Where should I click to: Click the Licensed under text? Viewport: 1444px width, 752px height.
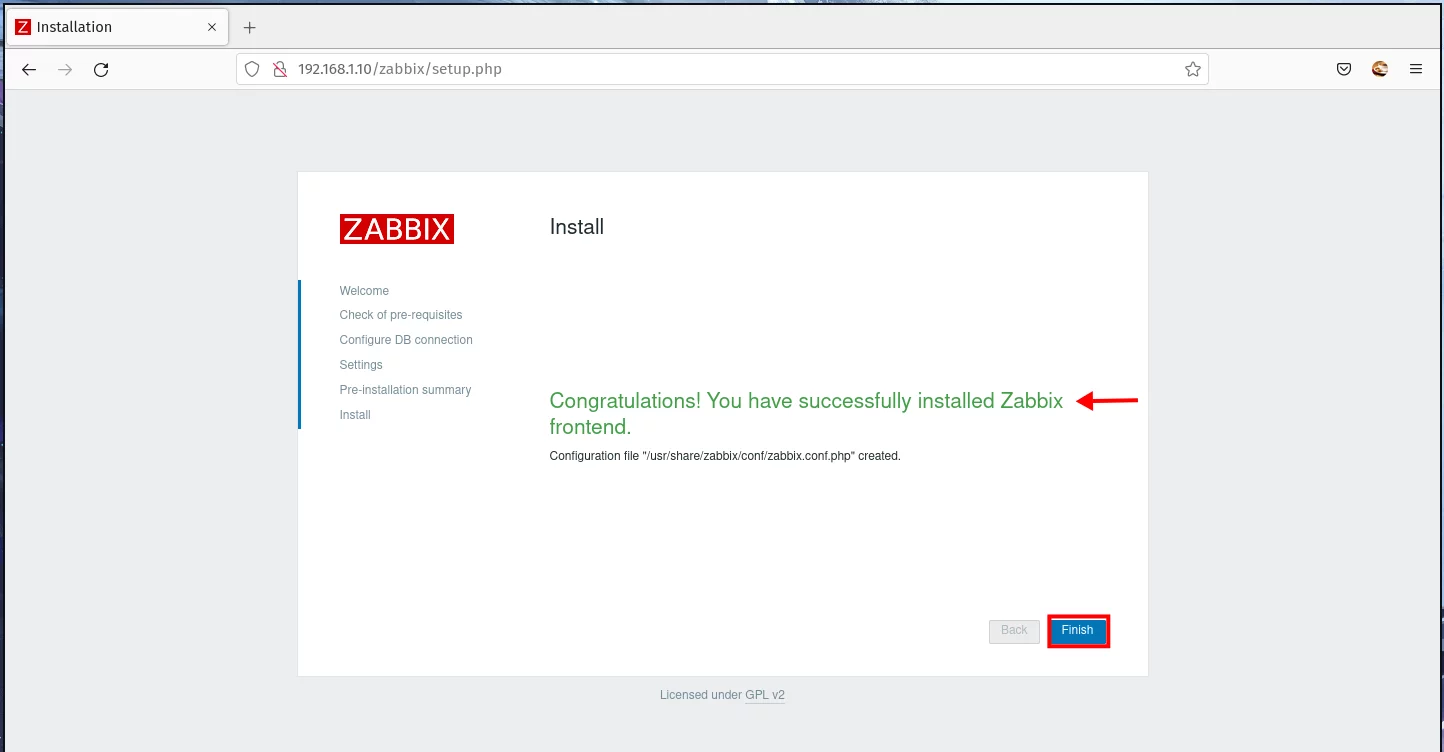click(x=700, y=695)
